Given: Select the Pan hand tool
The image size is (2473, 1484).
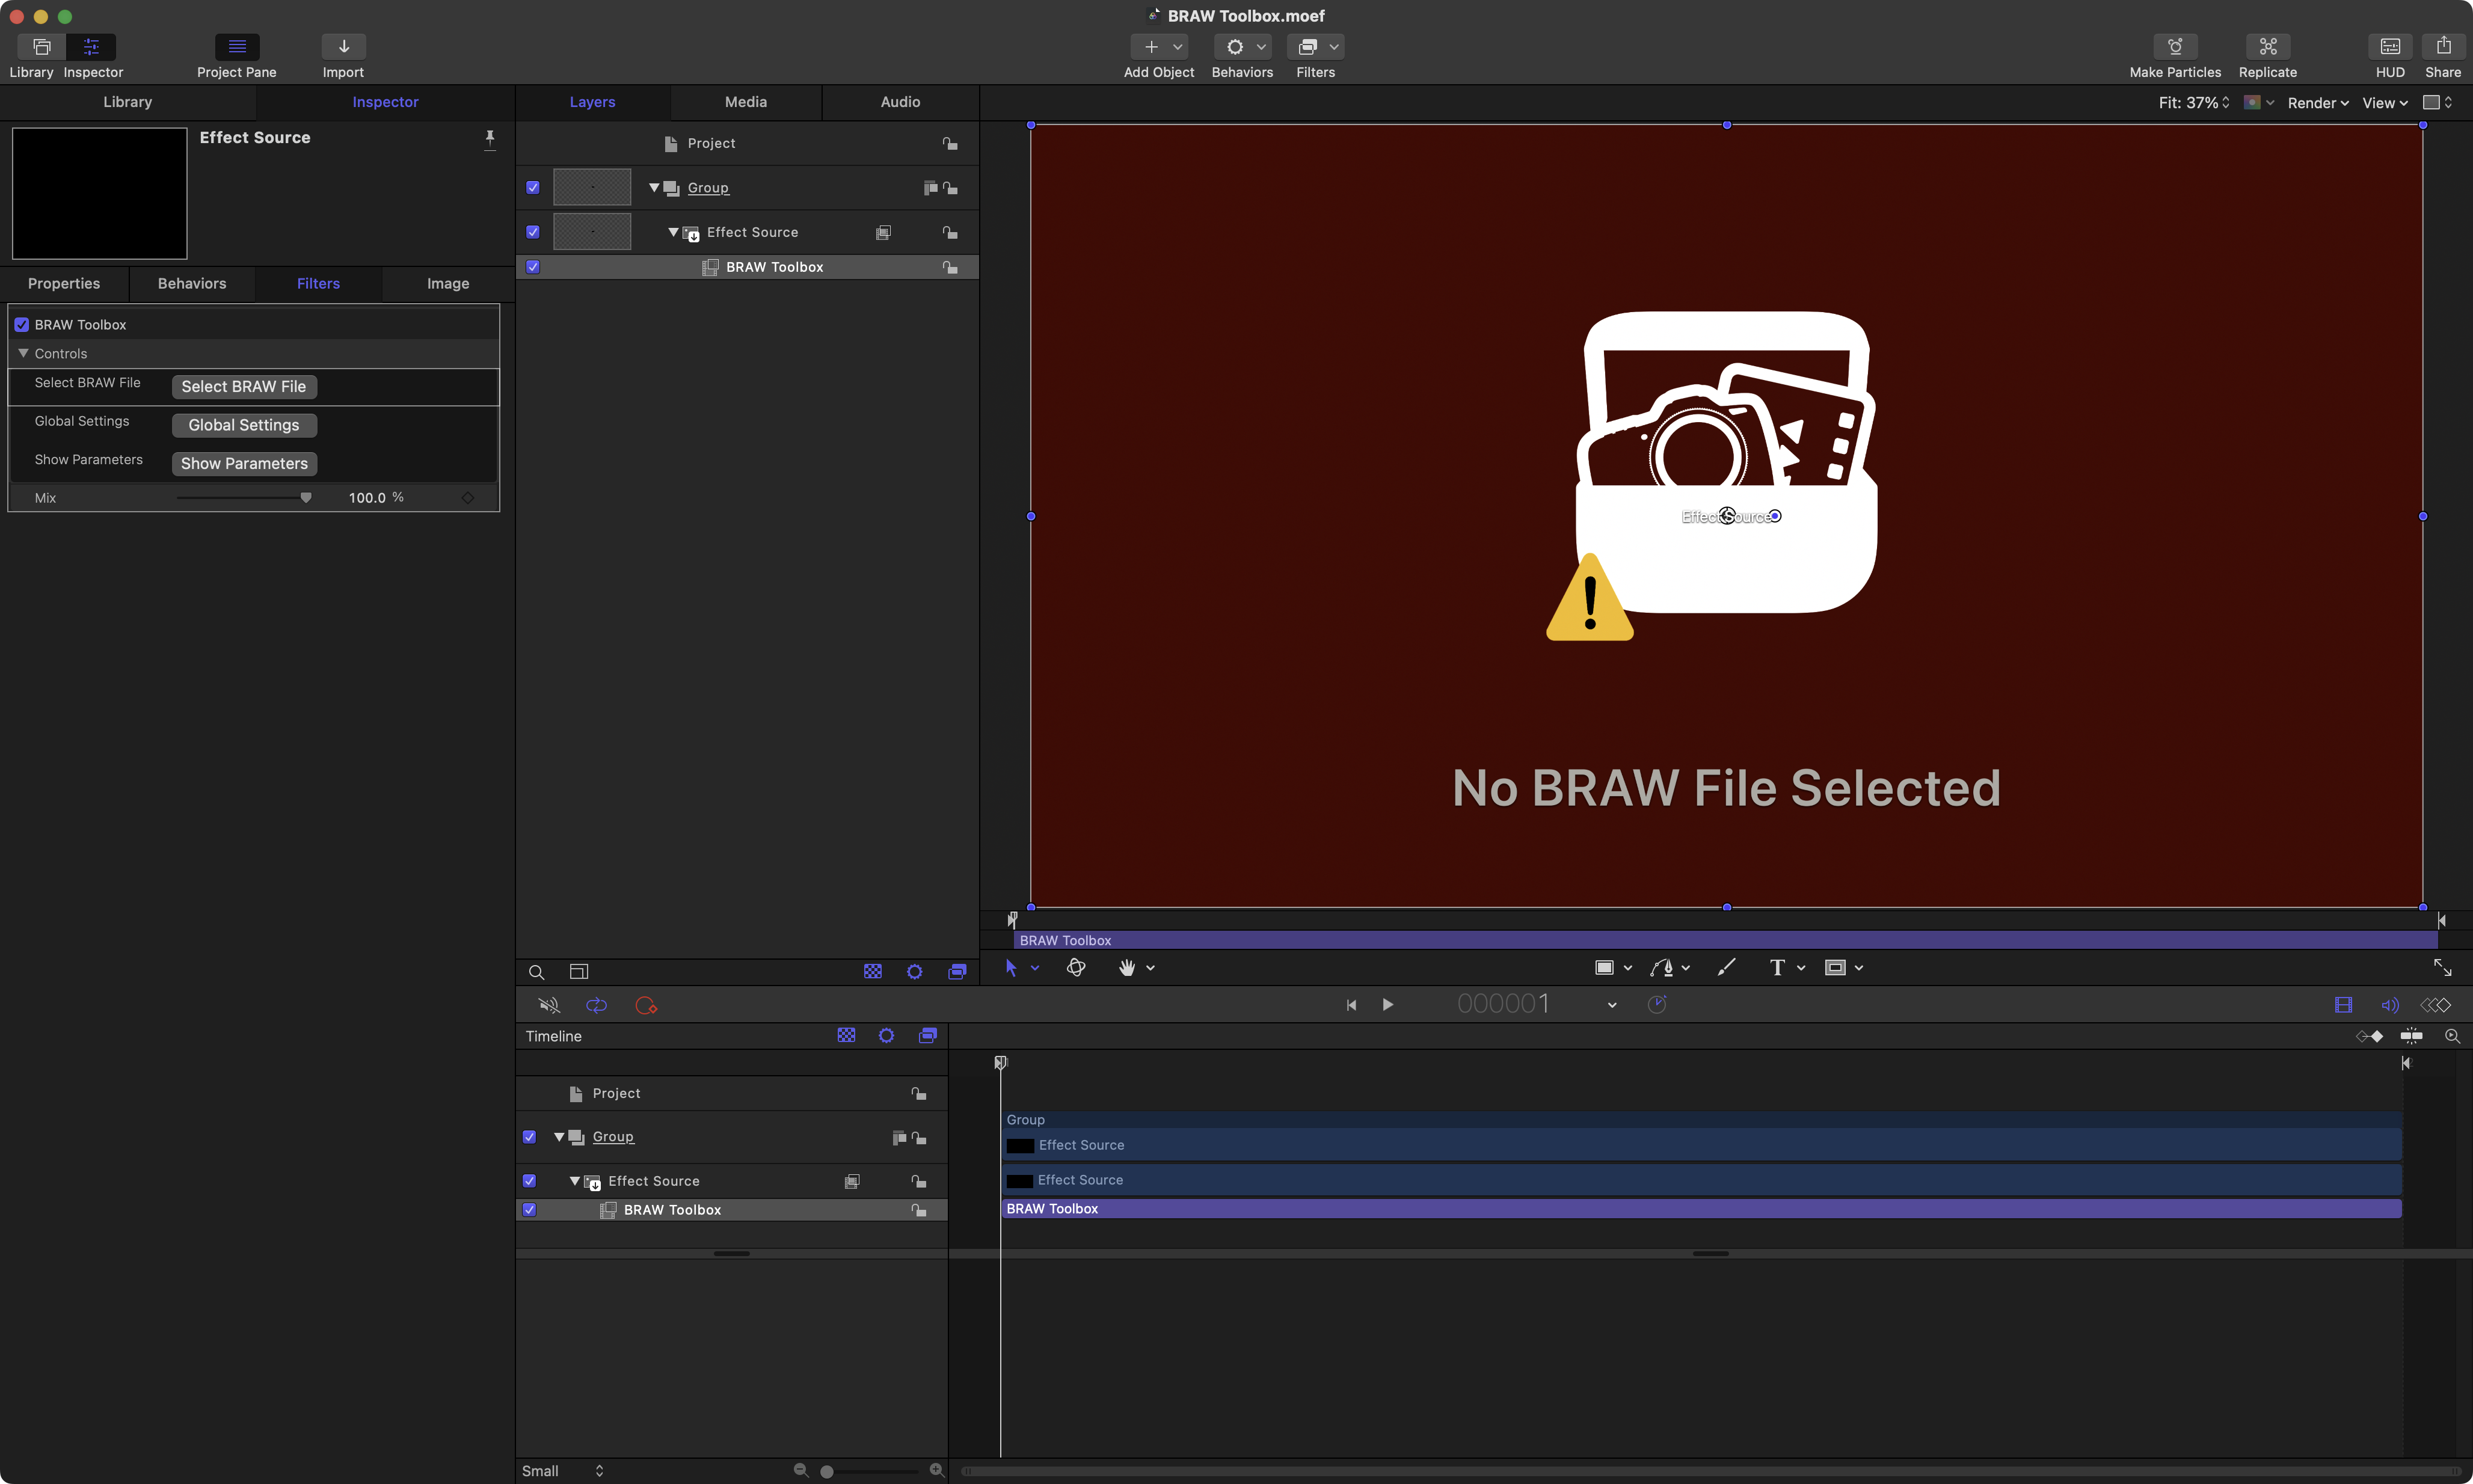Looking at the screenshot, I should point(1126,967).
